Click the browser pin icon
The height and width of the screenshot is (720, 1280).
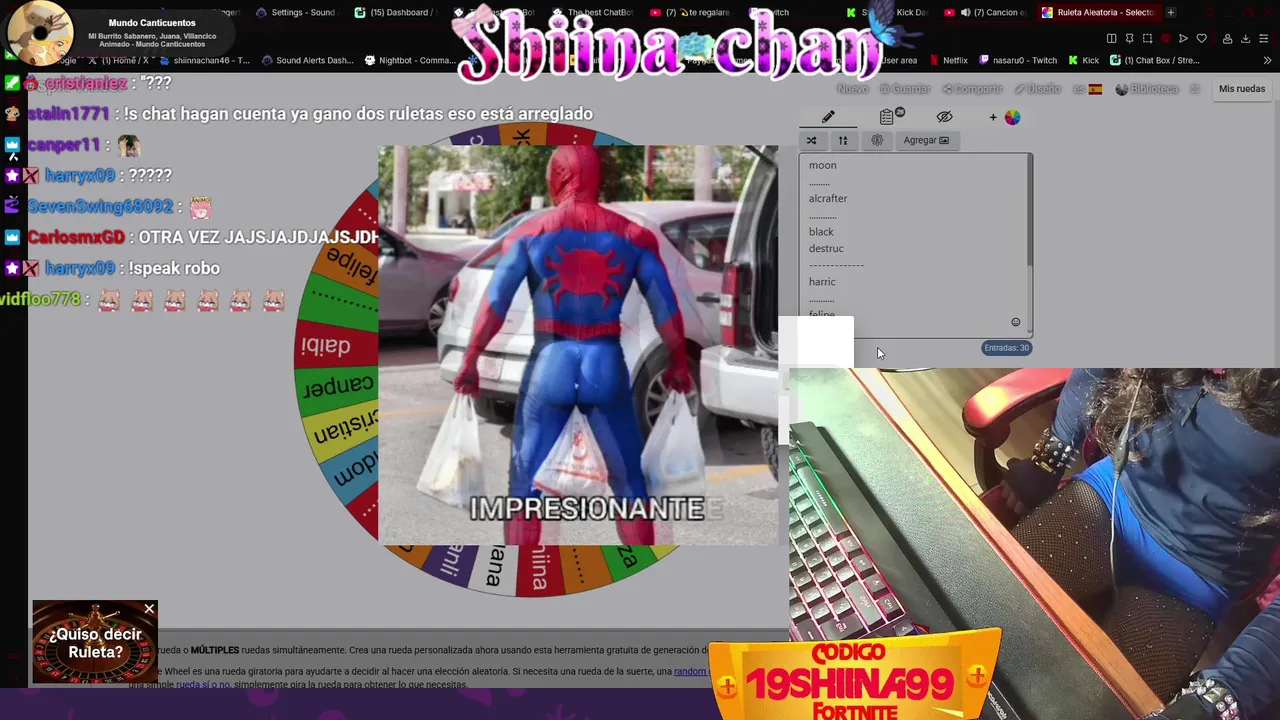(1129, 38)
